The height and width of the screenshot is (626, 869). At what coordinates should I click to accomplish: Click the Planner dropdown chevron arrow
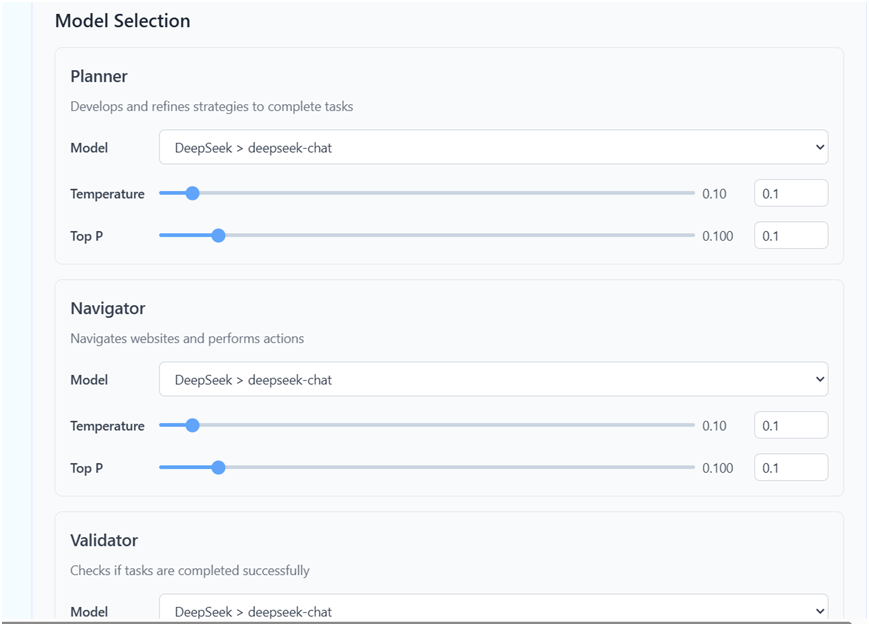(820, 147)
